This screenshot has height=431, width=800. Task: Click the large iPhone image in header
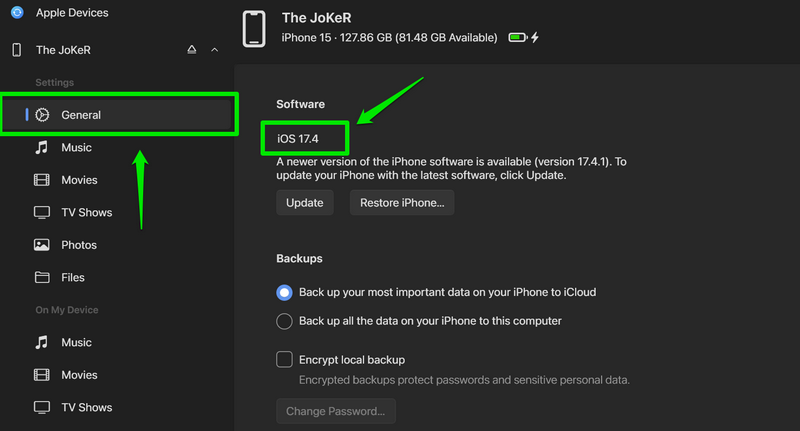click(x=254, y=29)
